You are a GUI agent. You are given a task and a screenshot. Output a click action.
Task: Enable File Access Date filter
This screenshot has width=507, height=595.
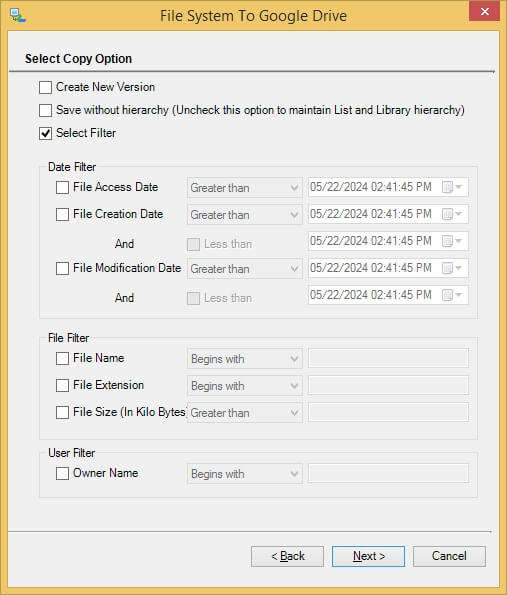62,187
